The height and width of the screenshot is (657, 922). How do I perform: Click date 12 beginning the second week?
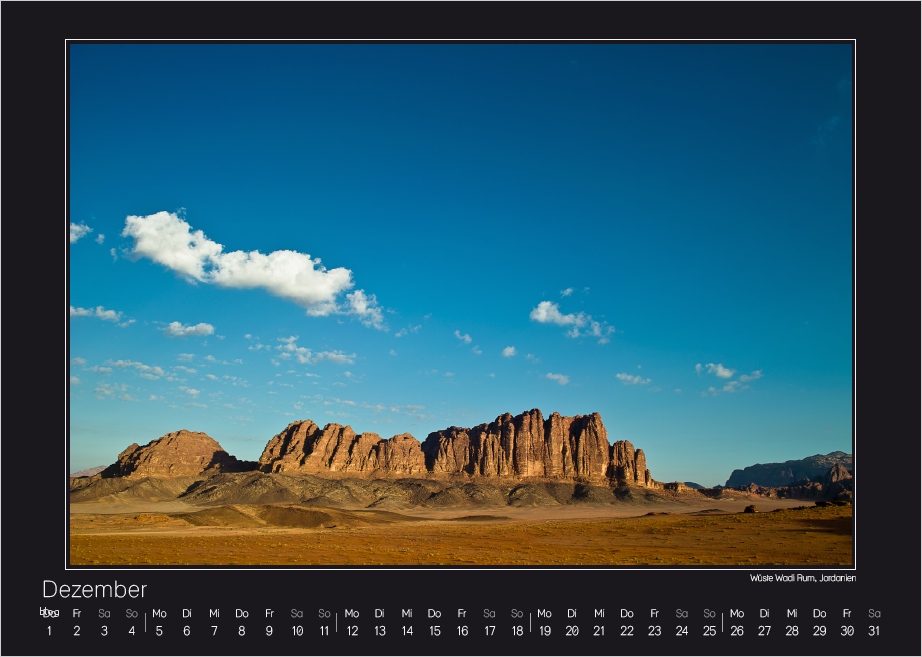click(351, 631)
